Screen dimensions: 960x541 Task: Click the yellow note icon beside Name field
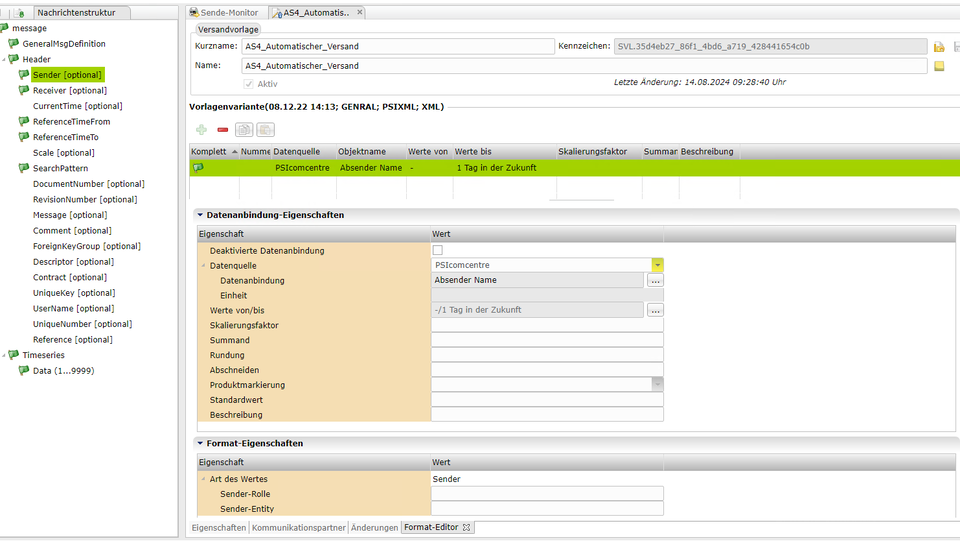click(939, 66)
